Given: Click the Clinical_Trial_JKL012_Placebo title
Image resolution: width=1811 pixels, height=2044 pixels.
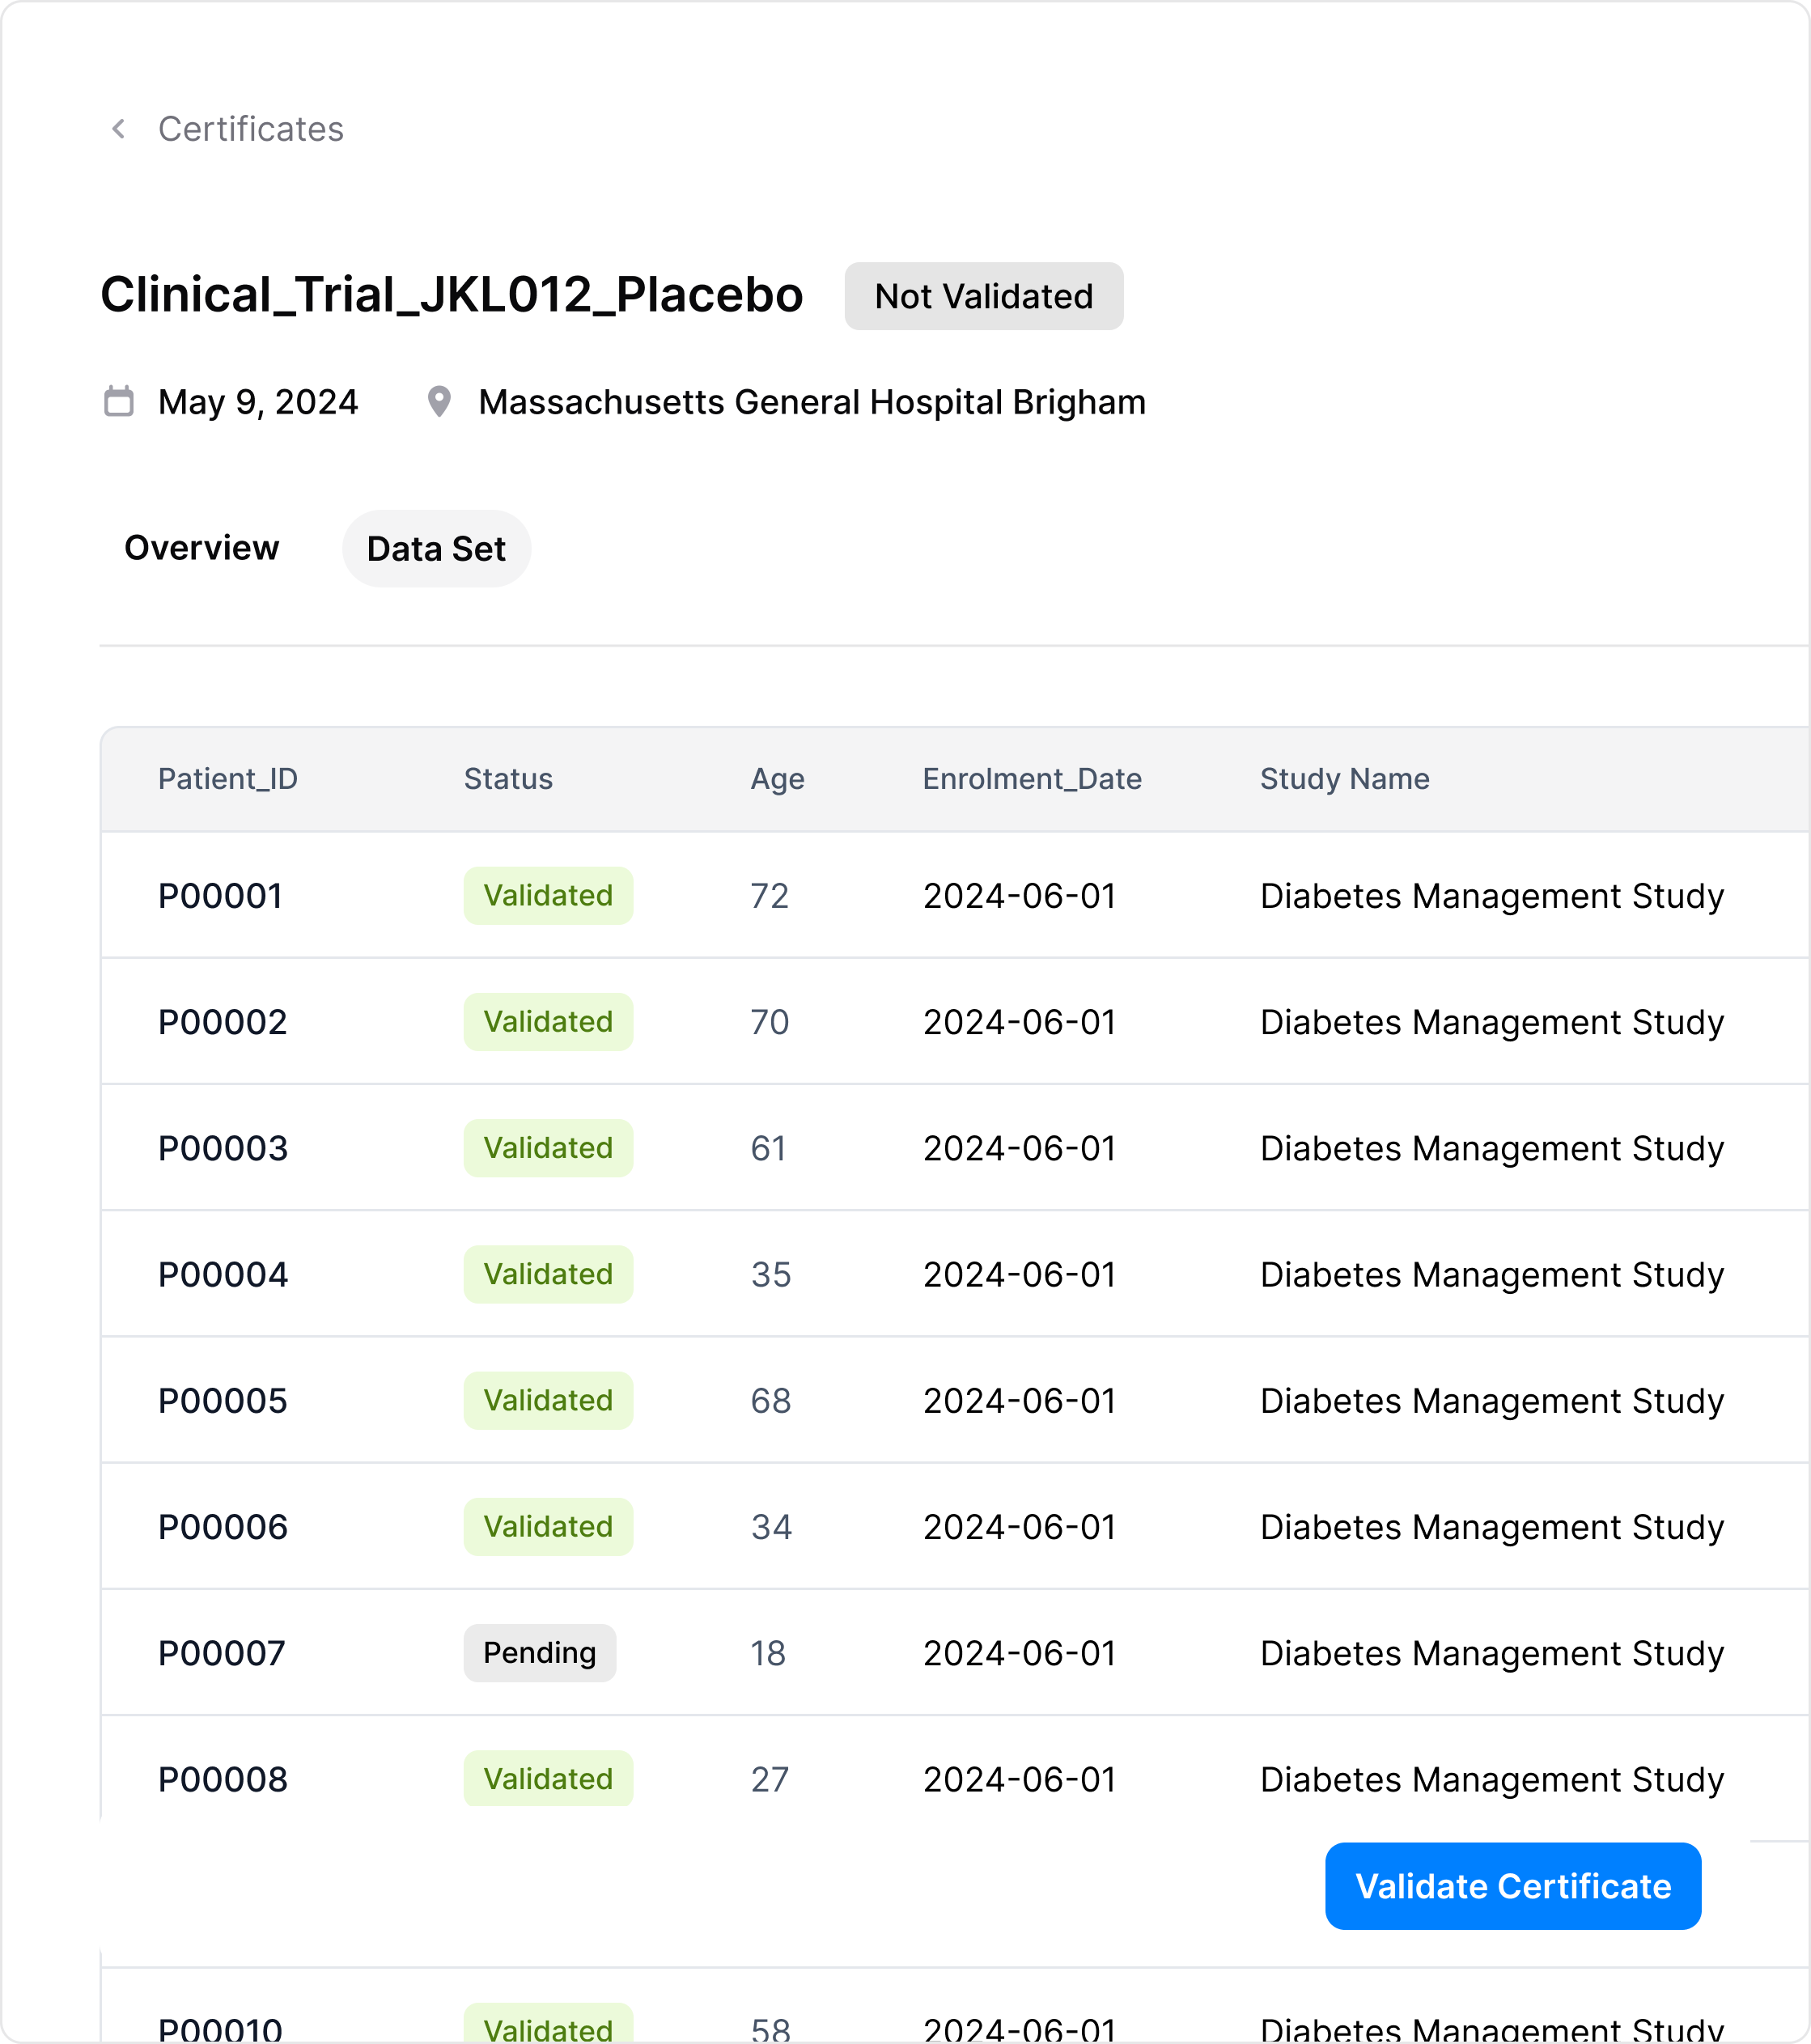Looking at the screenshot, I should [451, 295].
